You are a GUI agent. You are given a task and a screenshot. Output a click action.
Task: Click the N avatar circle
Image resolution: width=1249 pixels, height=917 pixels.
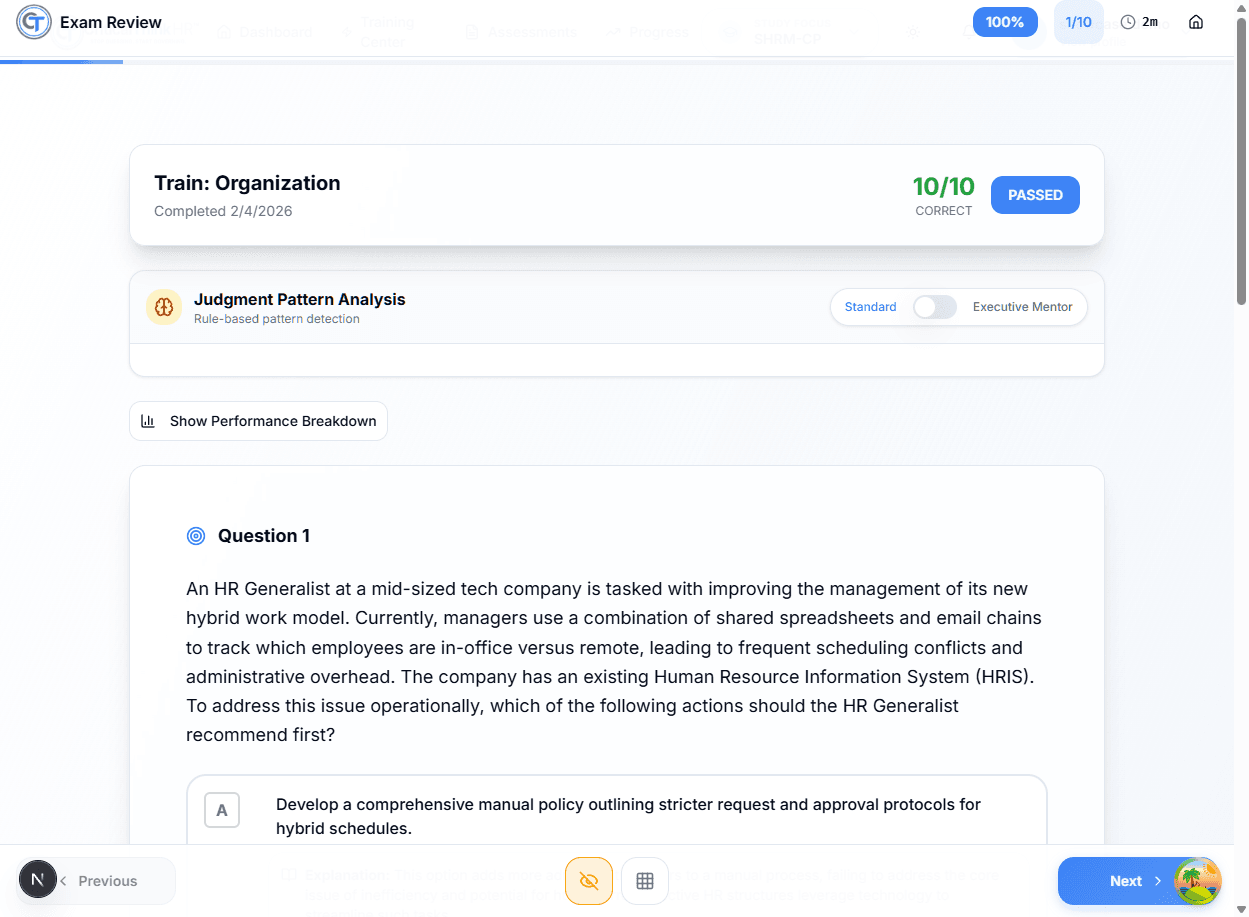[x=38, y=880]
